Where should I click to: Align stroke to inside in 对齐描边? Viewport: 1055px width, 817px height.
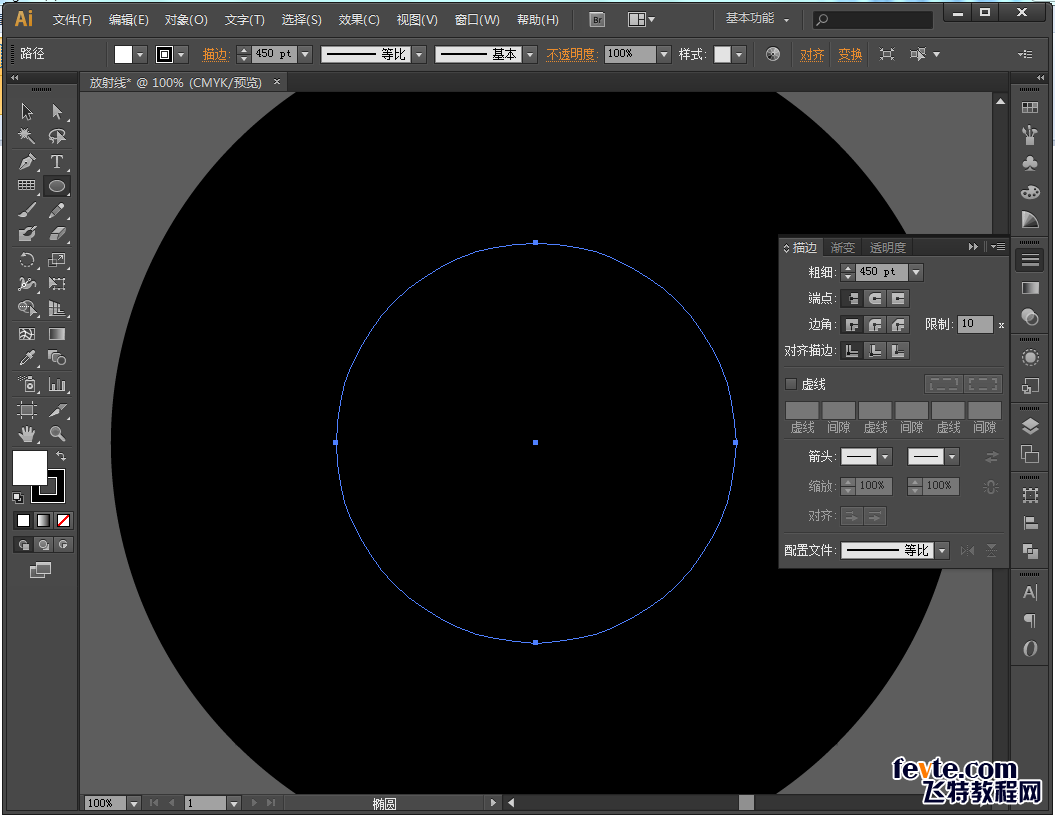pyautogui.click(x=875, y=351)
